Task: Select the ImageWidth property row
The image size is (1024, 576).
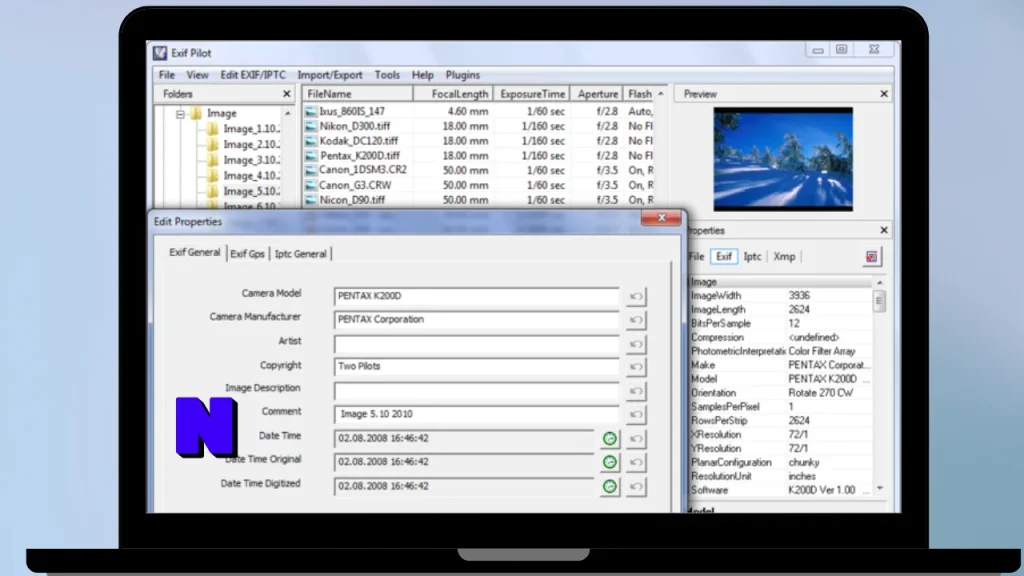Action: click(780, 296)
